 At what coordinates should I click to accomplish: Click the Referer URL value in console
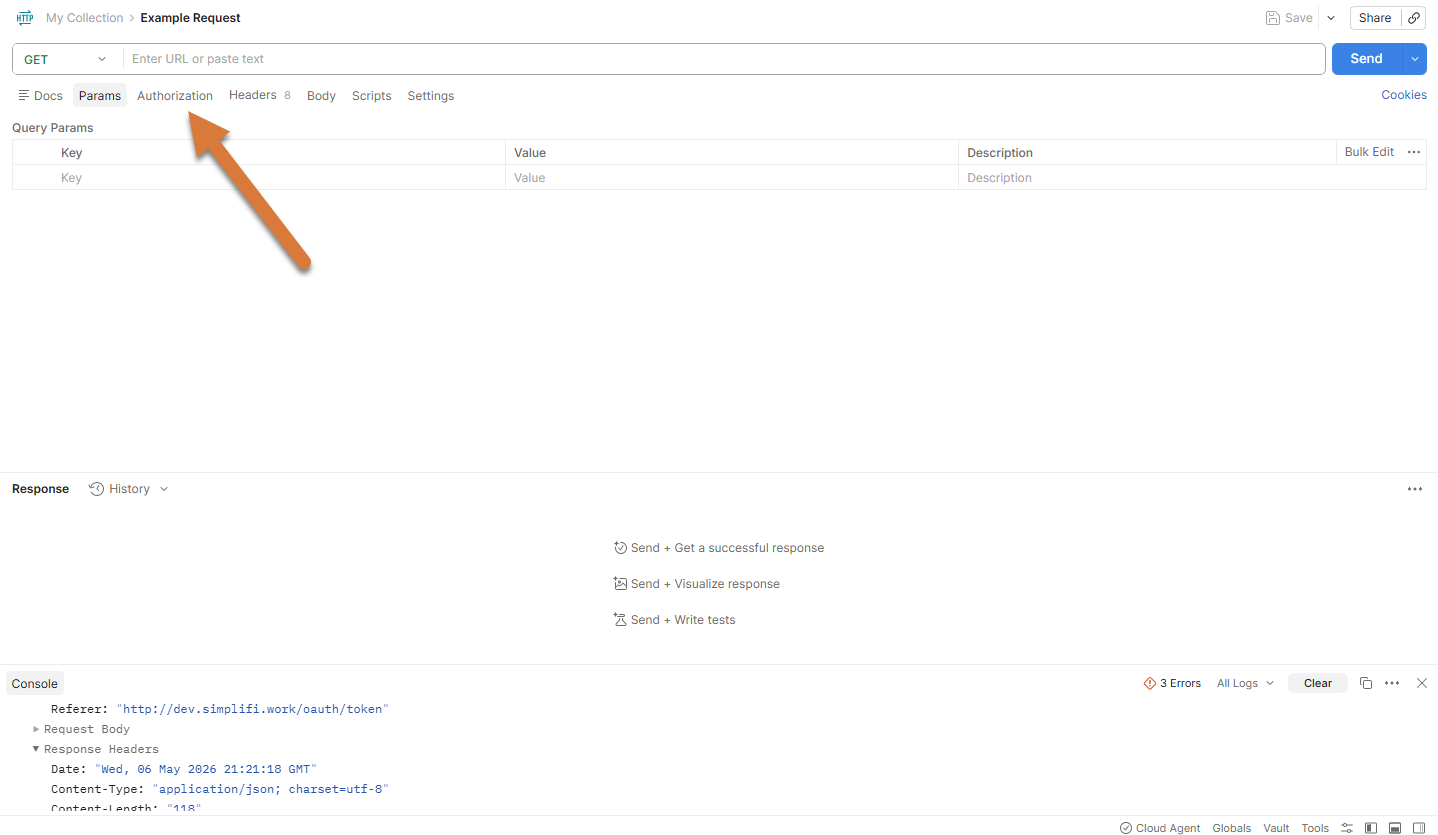pos(252,709)
